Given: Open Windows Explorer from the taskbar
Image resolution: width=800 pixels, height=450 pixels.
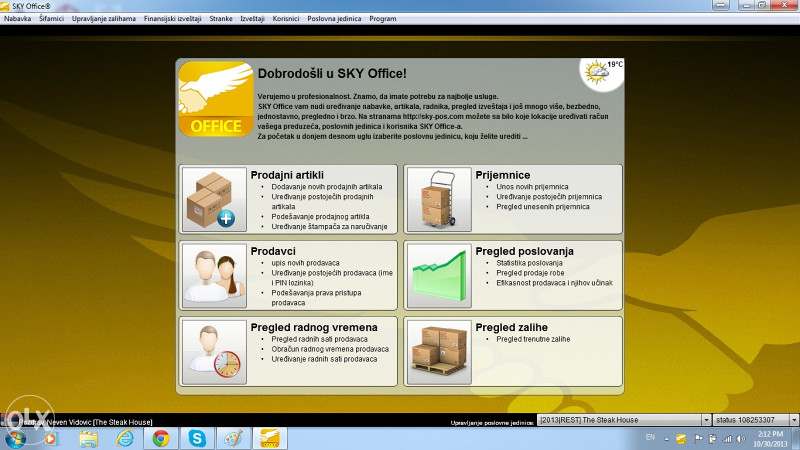Looking at the screenshot, I should [88, 439].
